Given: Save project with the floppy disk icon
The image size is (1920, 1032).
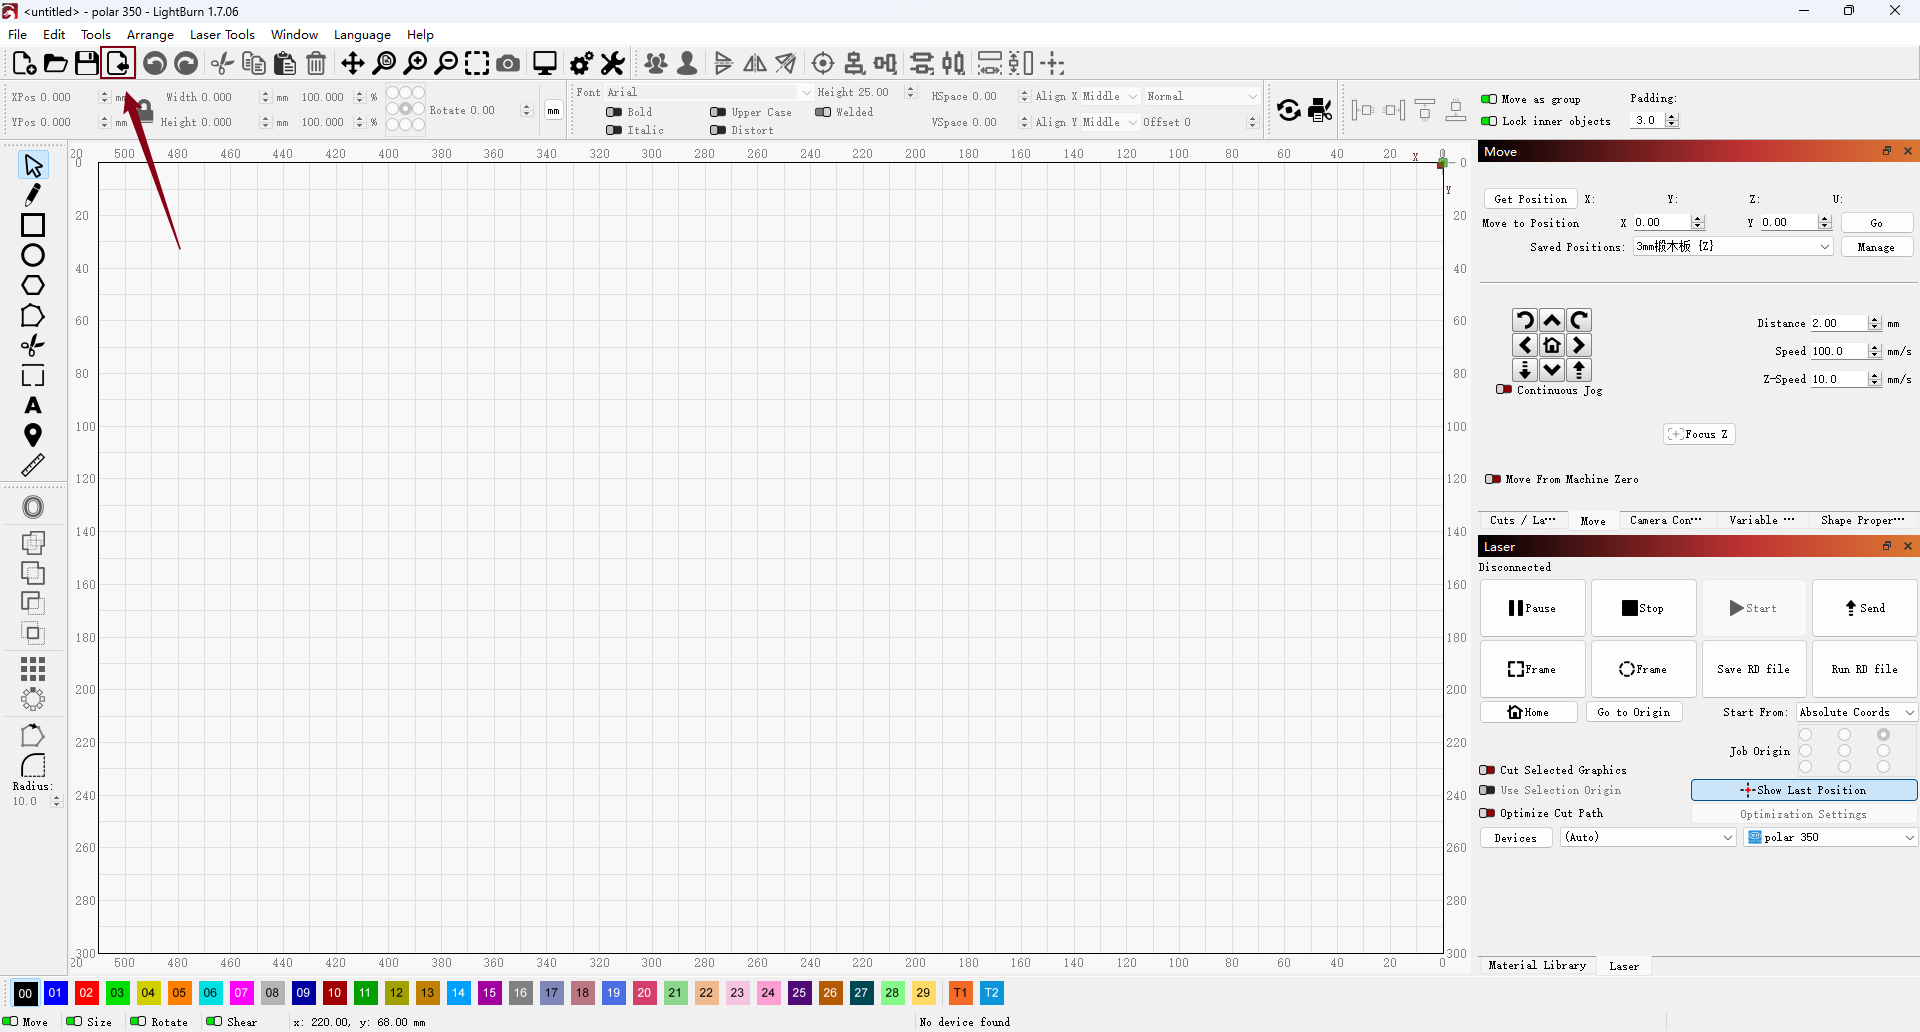Looking at the screenshot, I should click(87, 64).
